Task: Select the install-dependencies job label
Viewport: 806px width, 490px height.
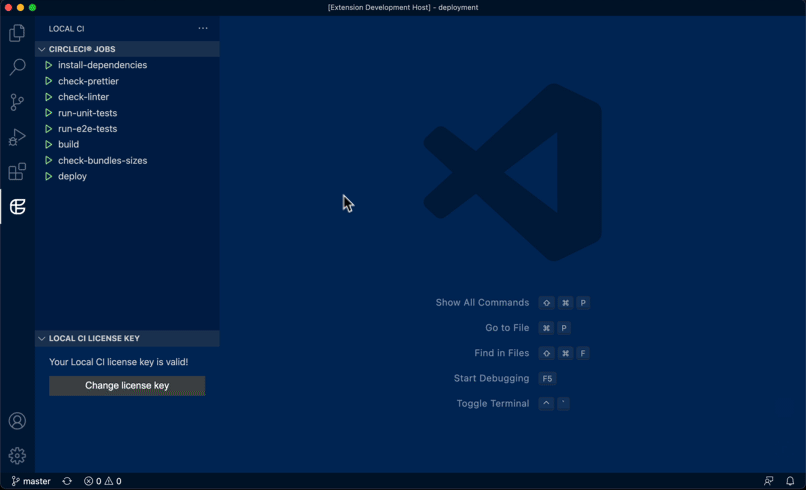Action: [x=102, y=65]
